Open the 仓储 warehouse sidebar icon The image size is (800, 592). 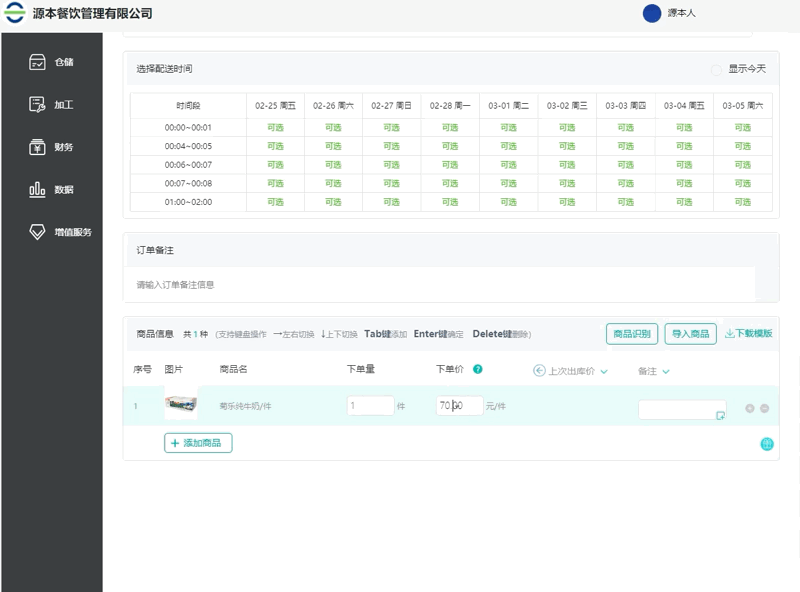pos(37,62)
